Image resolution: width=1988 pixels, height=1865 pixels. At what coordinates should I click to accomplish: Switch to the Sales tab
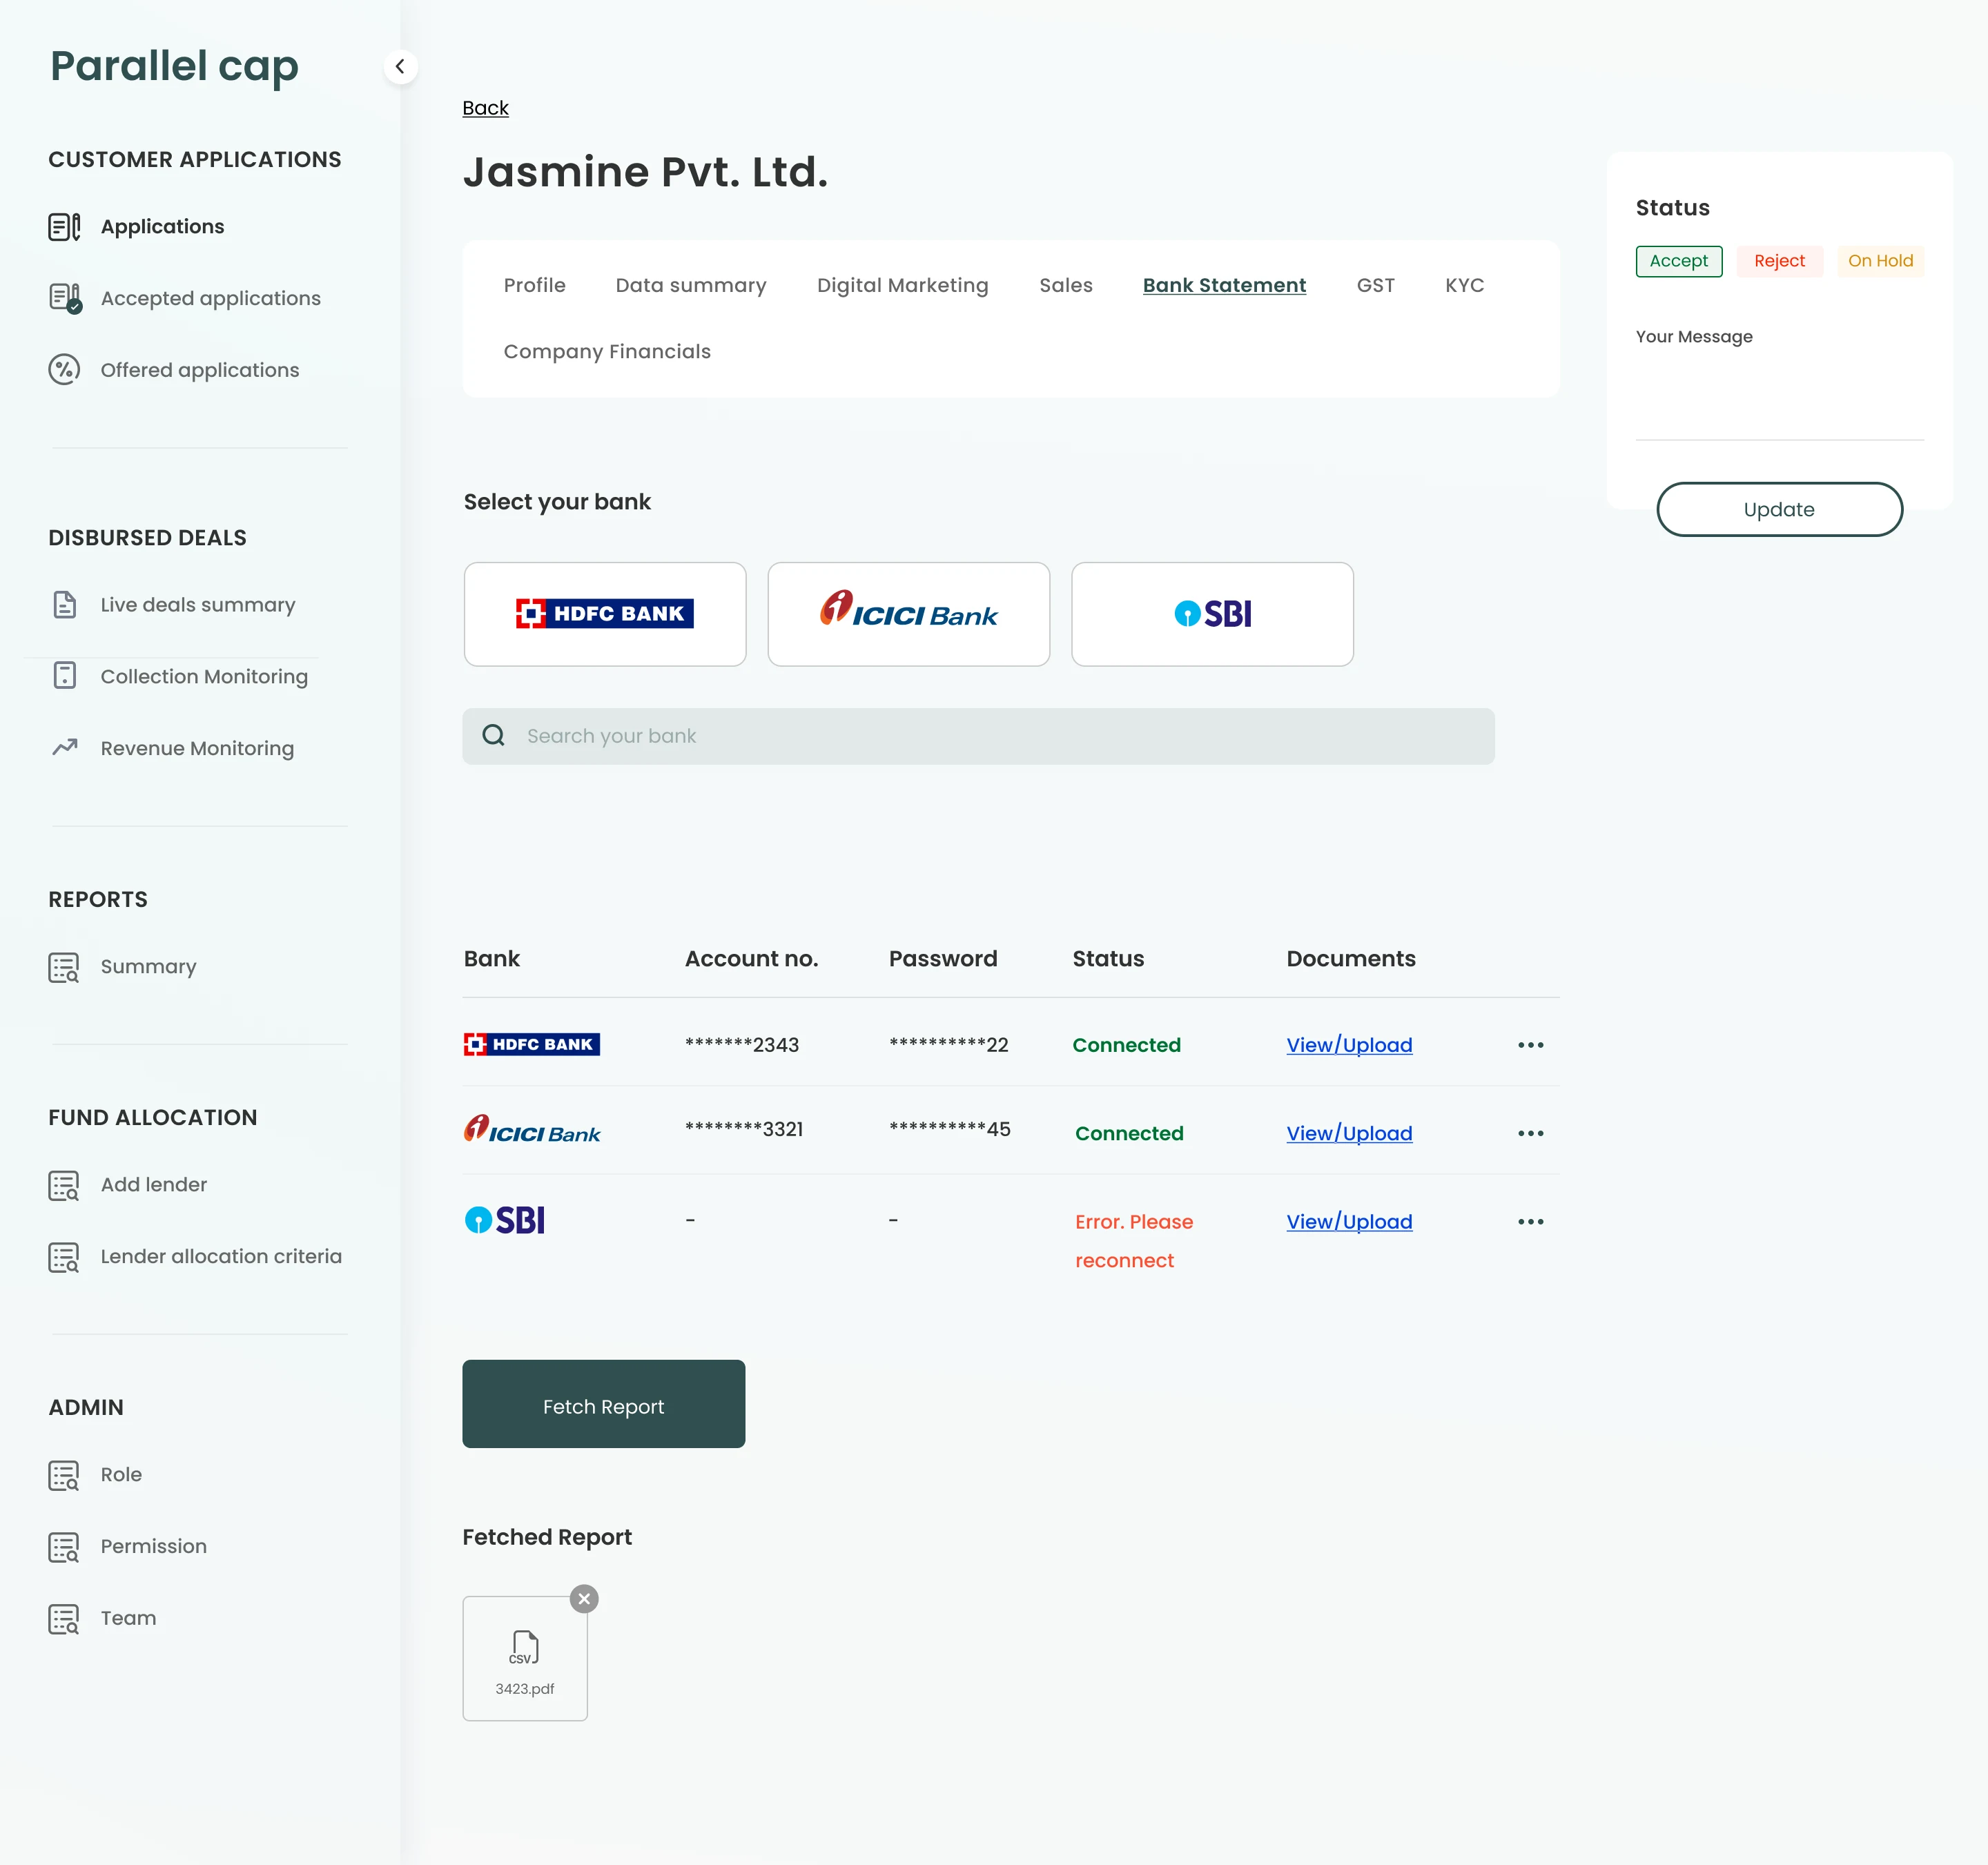coord(1066,285)
